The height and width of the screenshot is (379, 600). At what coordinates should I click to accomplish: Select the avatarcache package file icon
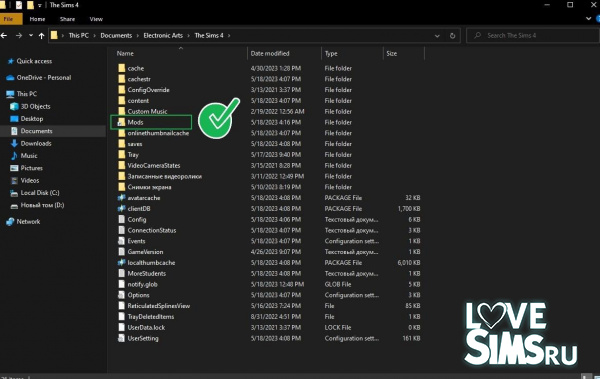point(122,198)
